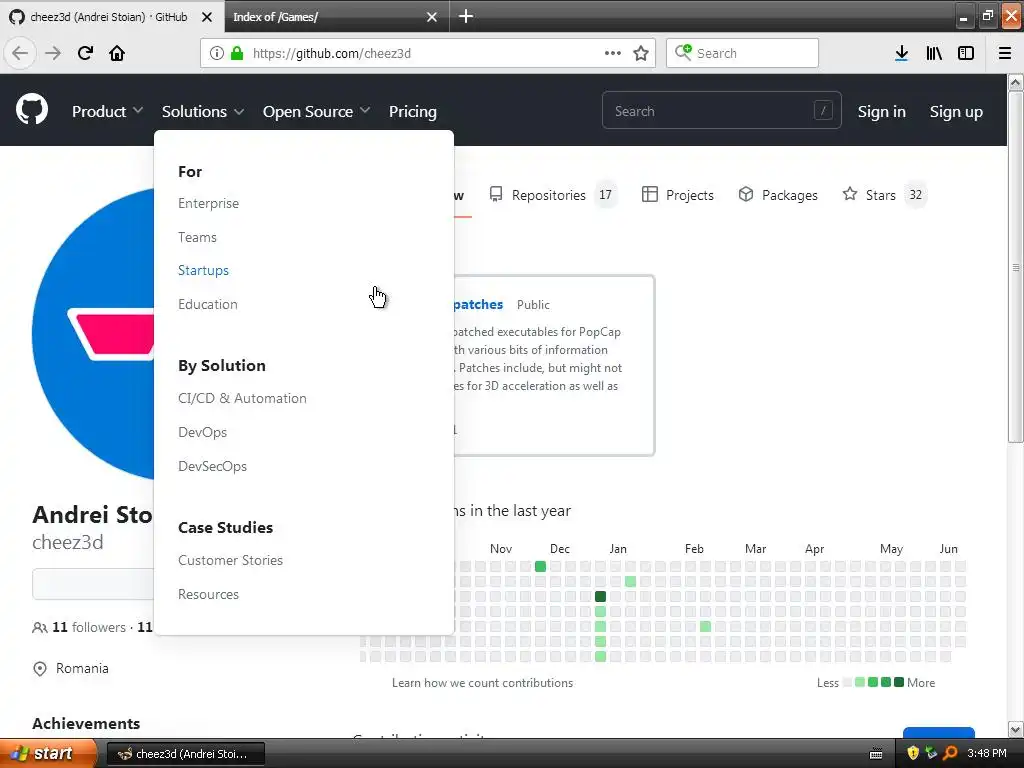Image resolution: width=1024 pixels, height=768 pixels.
Task: Open the browser home page icon
Action: pos(117,53)
